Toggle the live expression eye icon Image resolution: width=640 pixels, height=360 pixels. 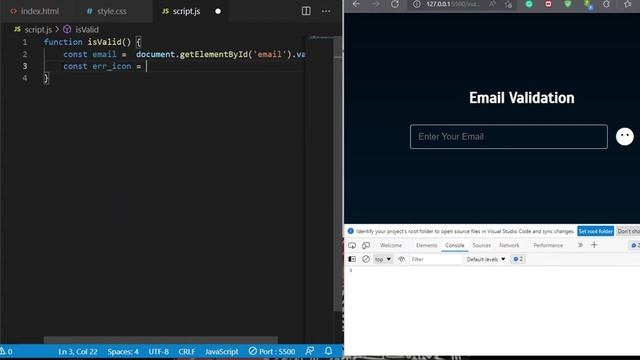(402, 259)
